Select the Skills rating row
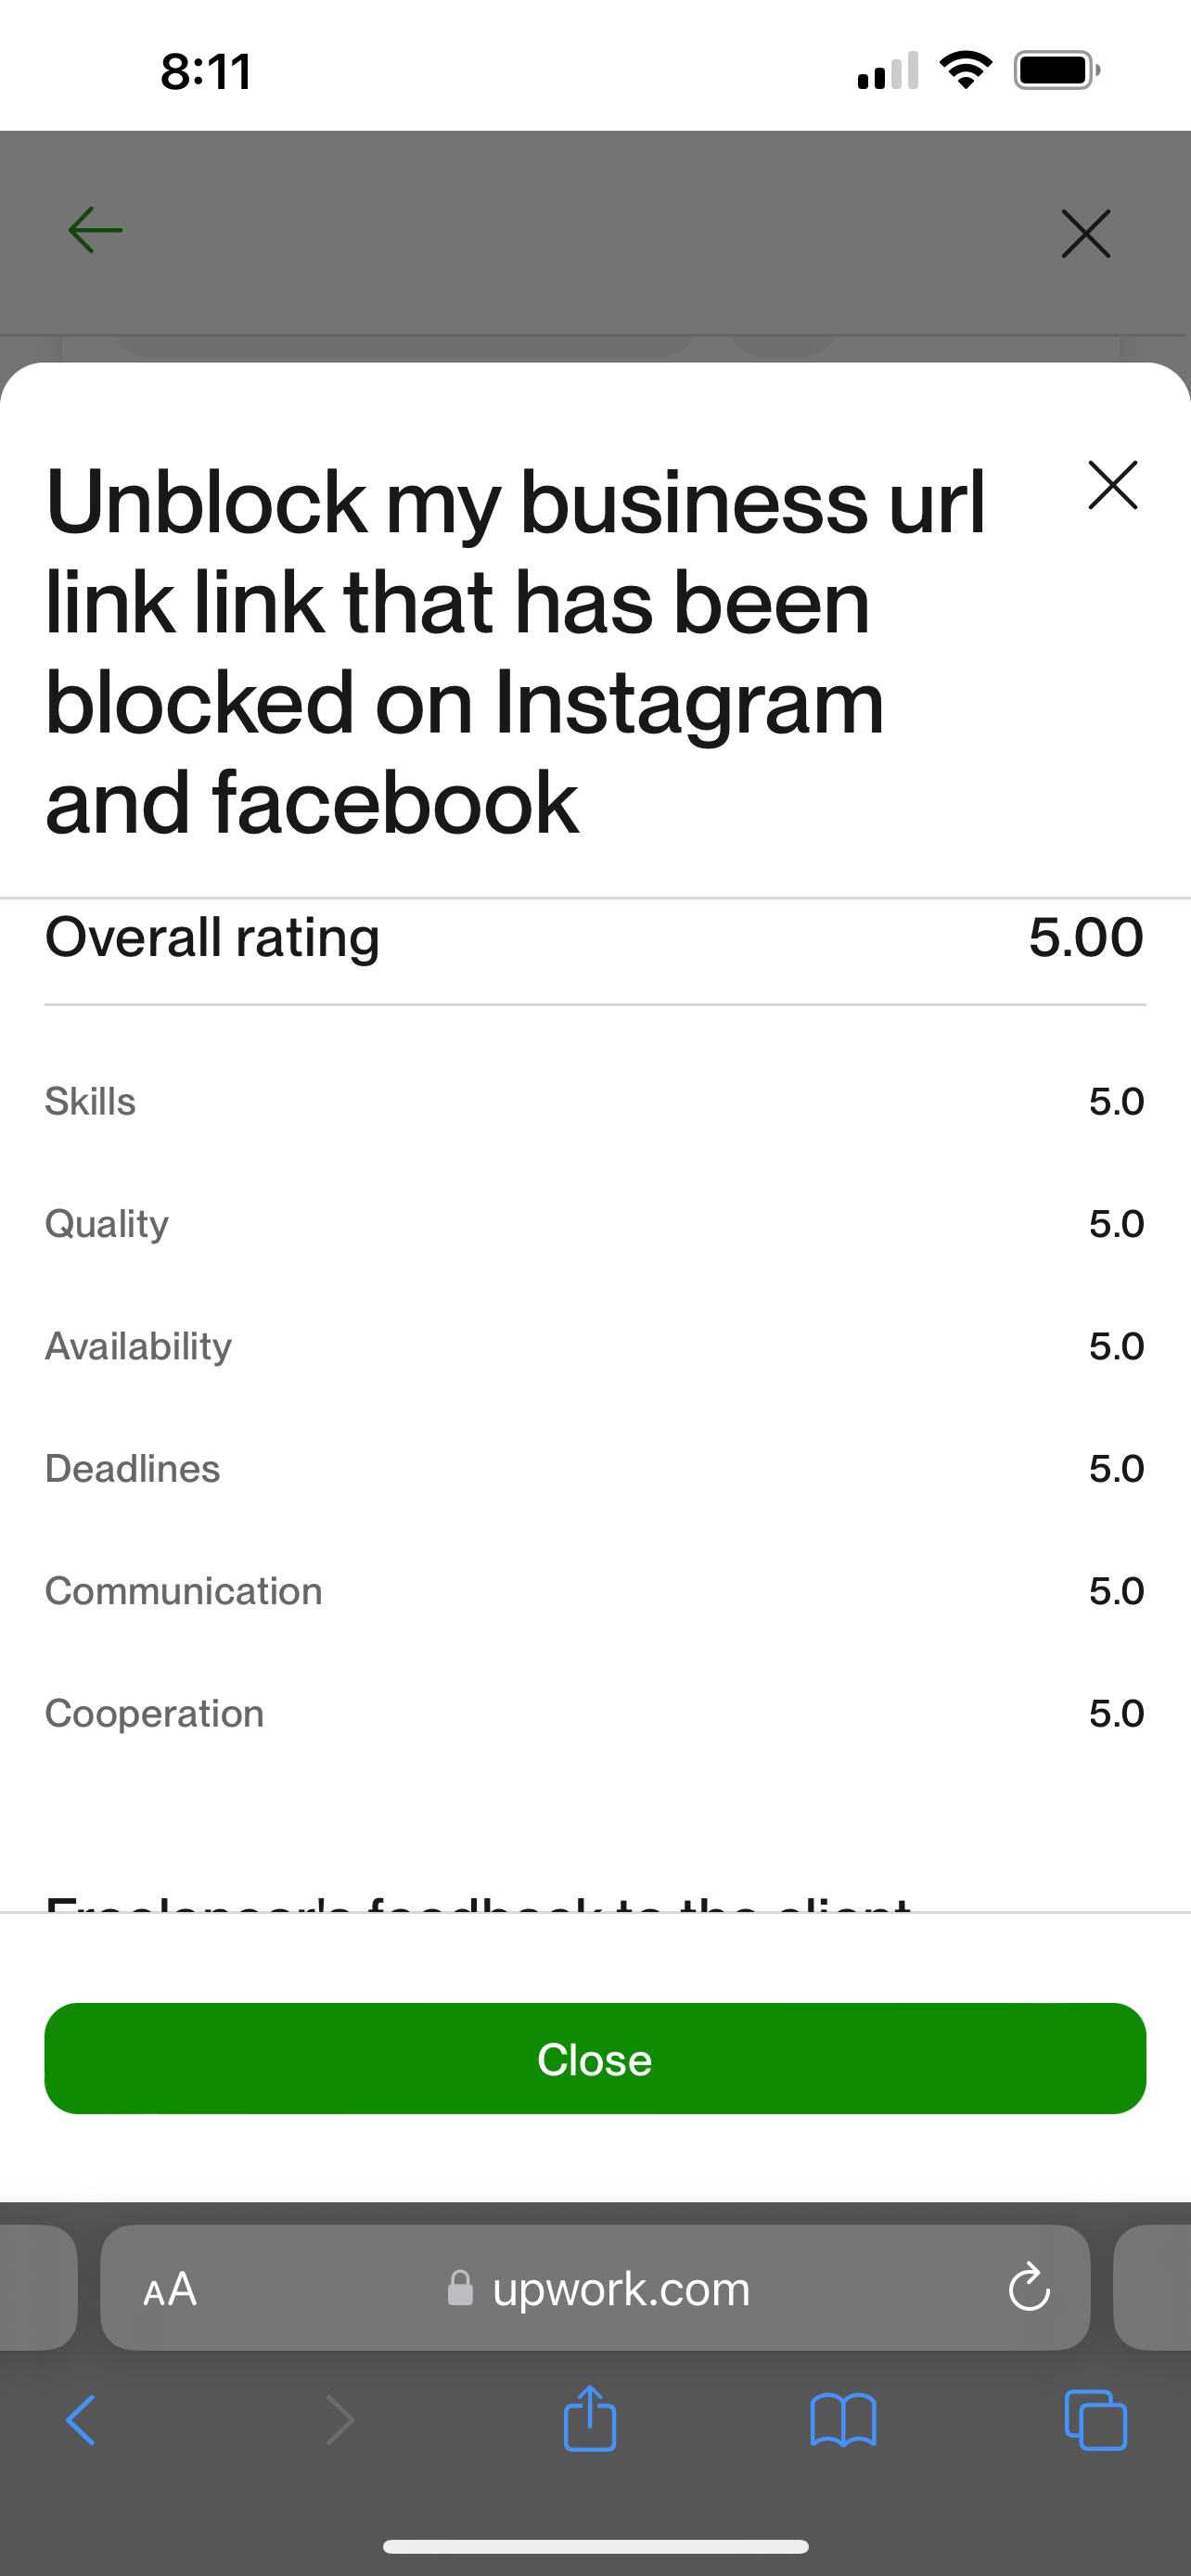 (595, 1101)
